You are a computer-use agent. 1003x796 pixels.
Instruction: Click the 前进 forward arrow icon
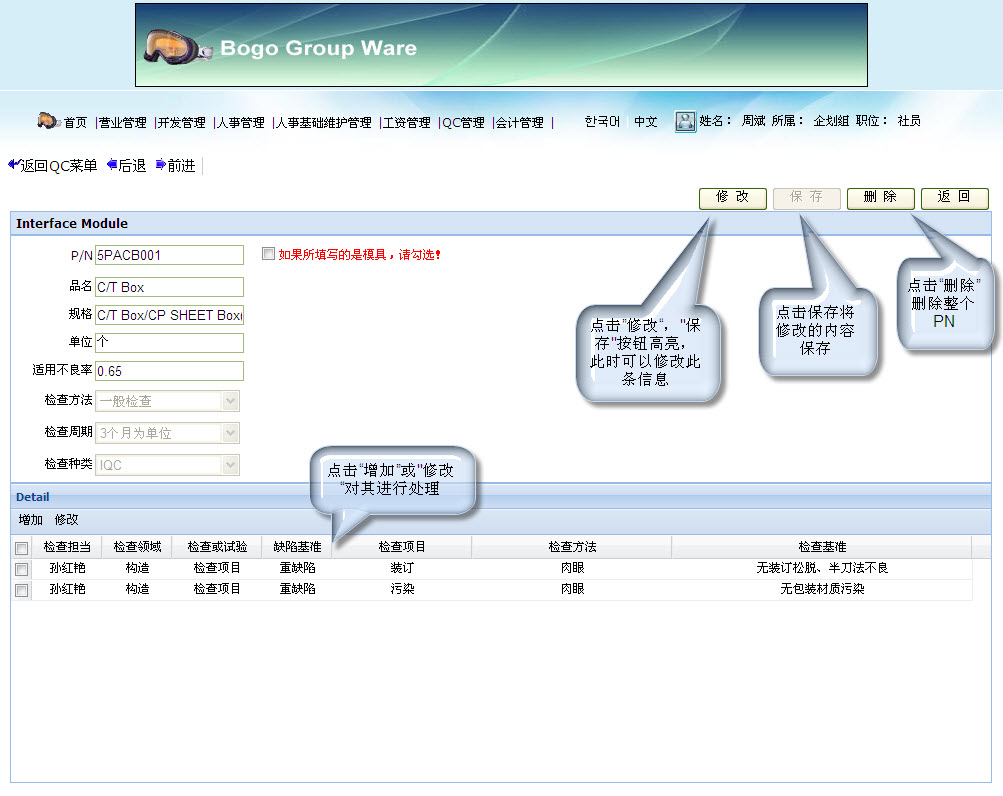point(161,165)
